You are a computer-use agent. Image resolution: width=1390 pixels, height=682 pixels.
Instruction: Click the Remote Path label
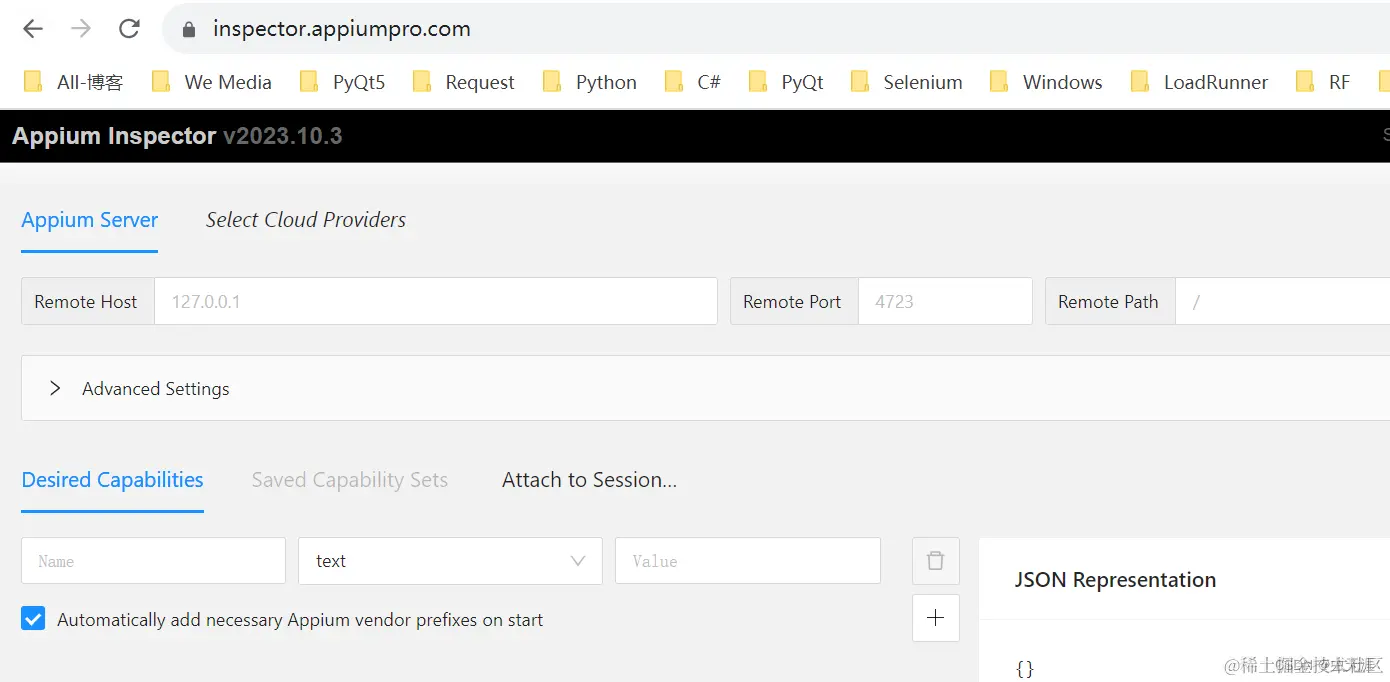pos(1108,302)
